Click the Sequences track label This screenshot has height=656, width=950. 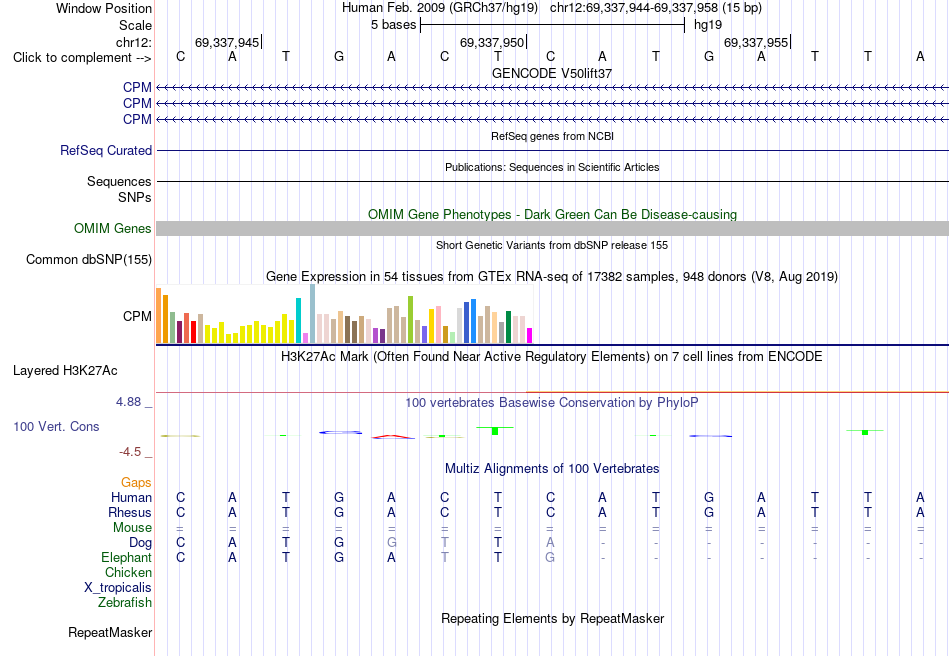pyautogui.click(x=119, y=182)
